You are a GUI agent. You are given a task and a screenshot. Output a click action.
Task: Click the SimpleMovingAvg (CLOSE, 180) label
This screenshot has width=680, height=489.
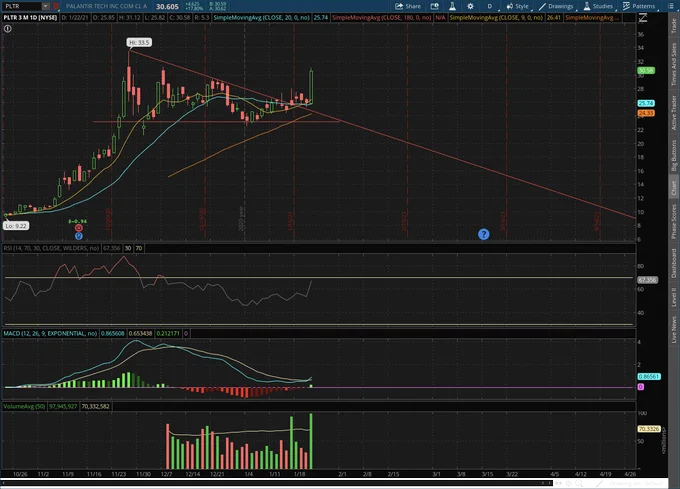coord(382,18)
